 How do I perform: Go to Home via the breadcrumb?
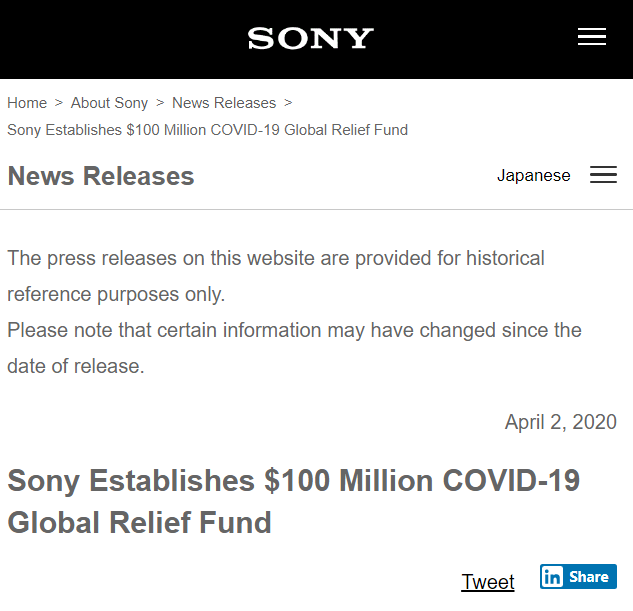(x=27, y=103)
